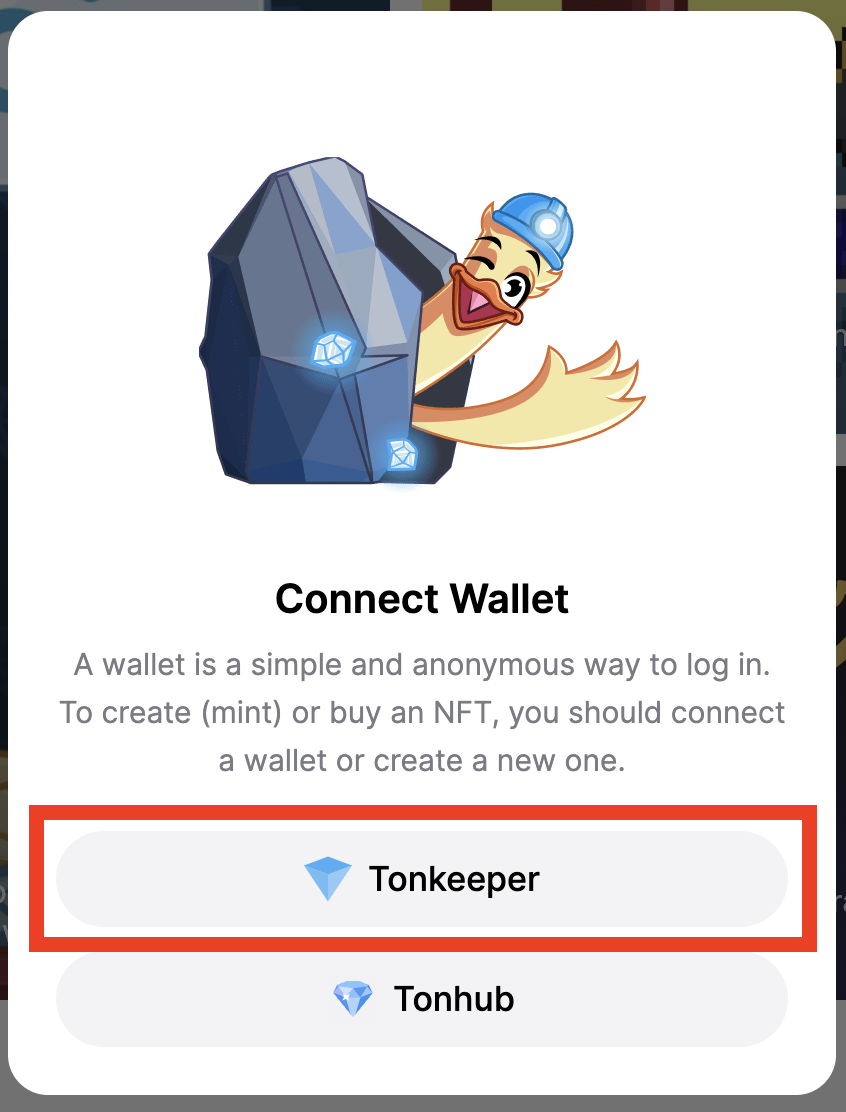This screenshot has height=1112, width=846.
Task: Click the duck's blue miner helmet
Action: pos(535,227)
